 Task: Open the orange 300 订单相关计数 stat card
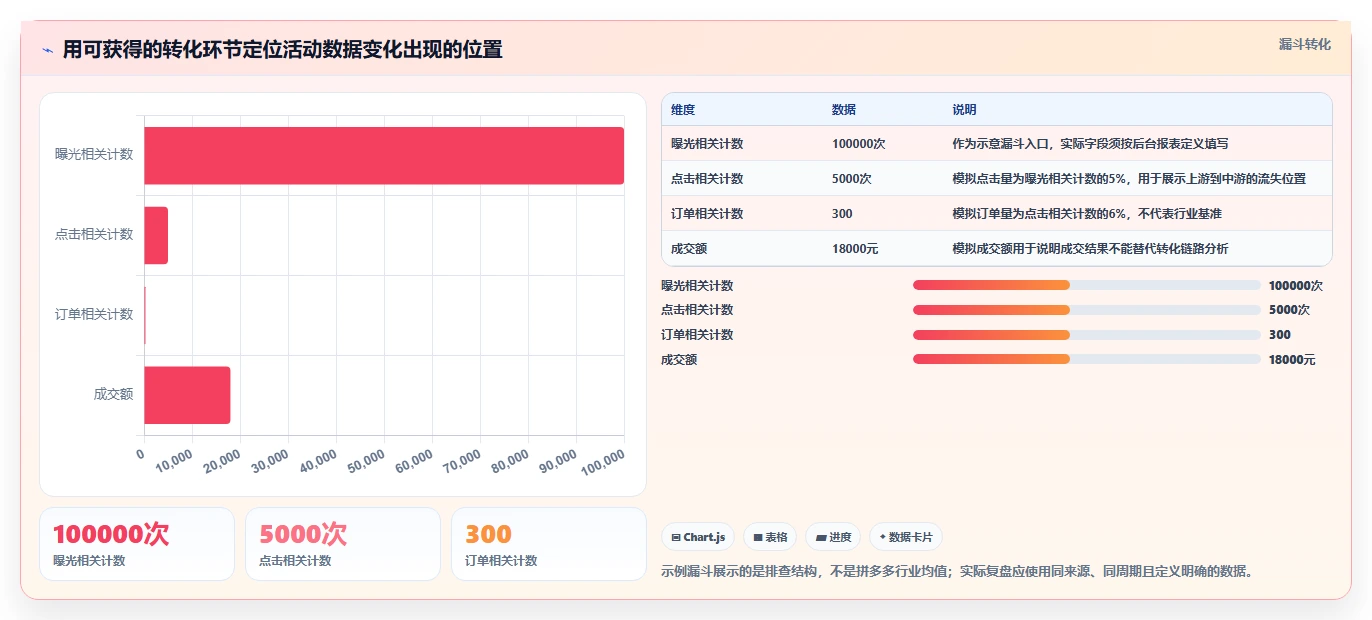click(x=549, y=544)
